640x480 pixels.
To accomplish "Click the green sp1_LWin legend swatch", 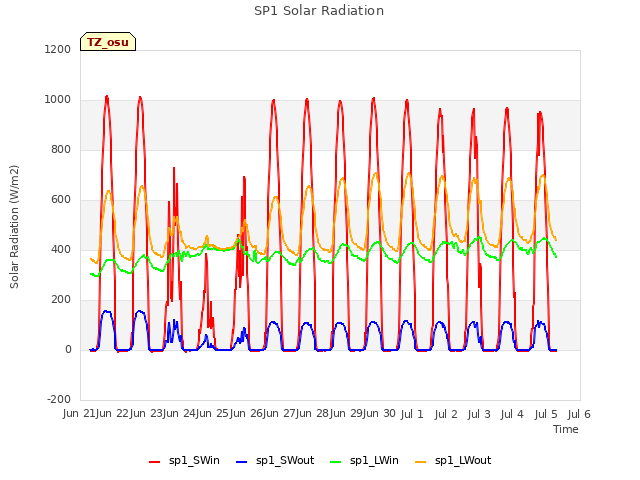I will [336, 462].
